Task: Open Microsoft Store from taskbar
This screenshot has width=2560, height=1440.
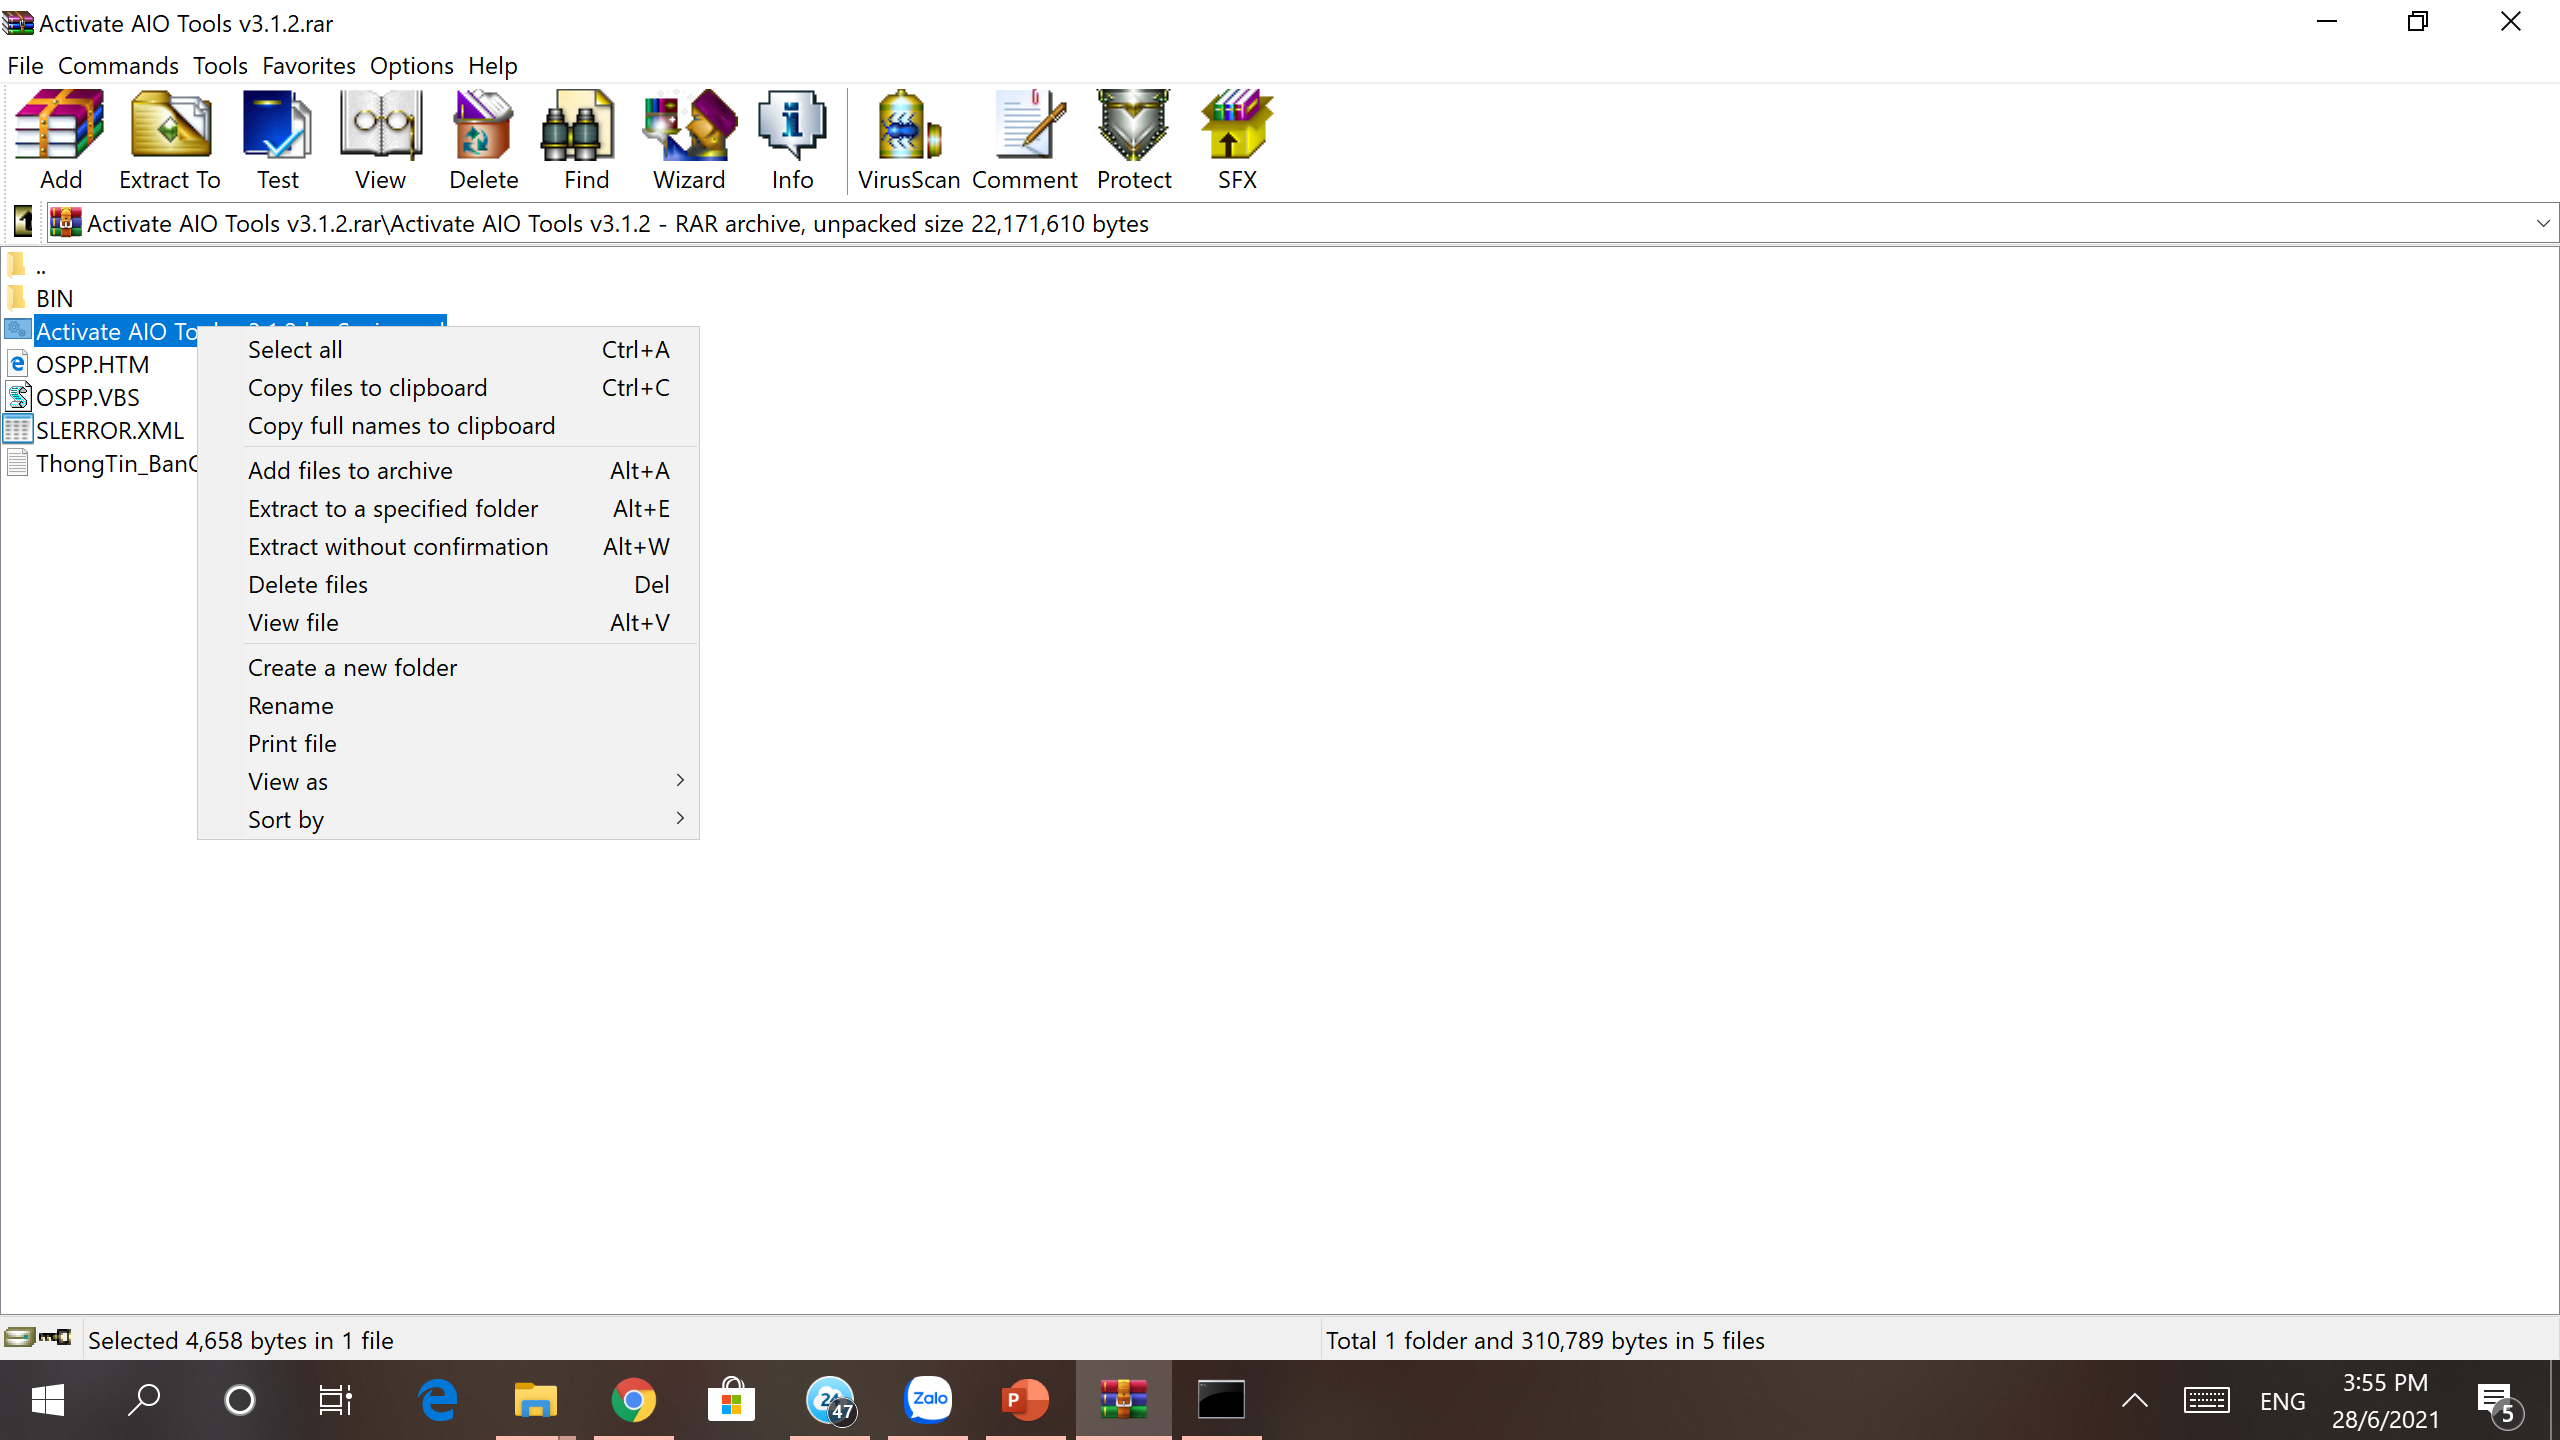Action: (x=732, y=1400)
